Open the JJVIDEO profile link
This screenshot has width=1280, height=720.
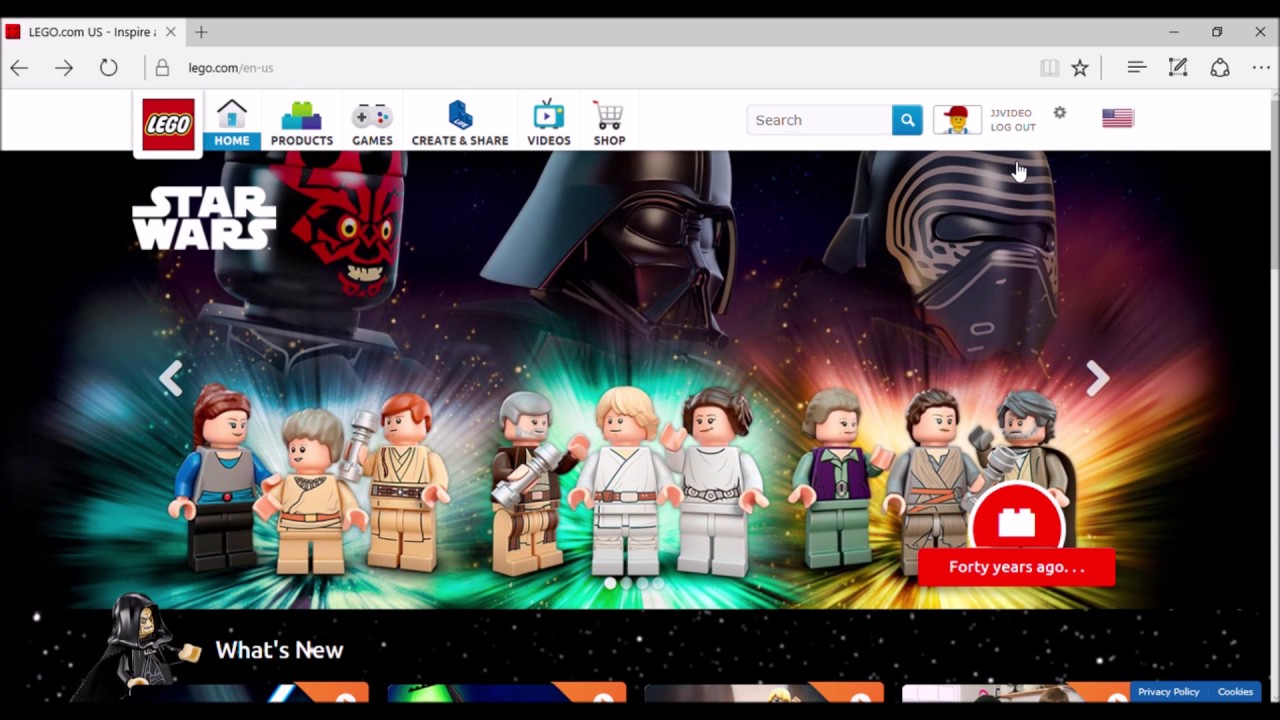coord(1011,113)
